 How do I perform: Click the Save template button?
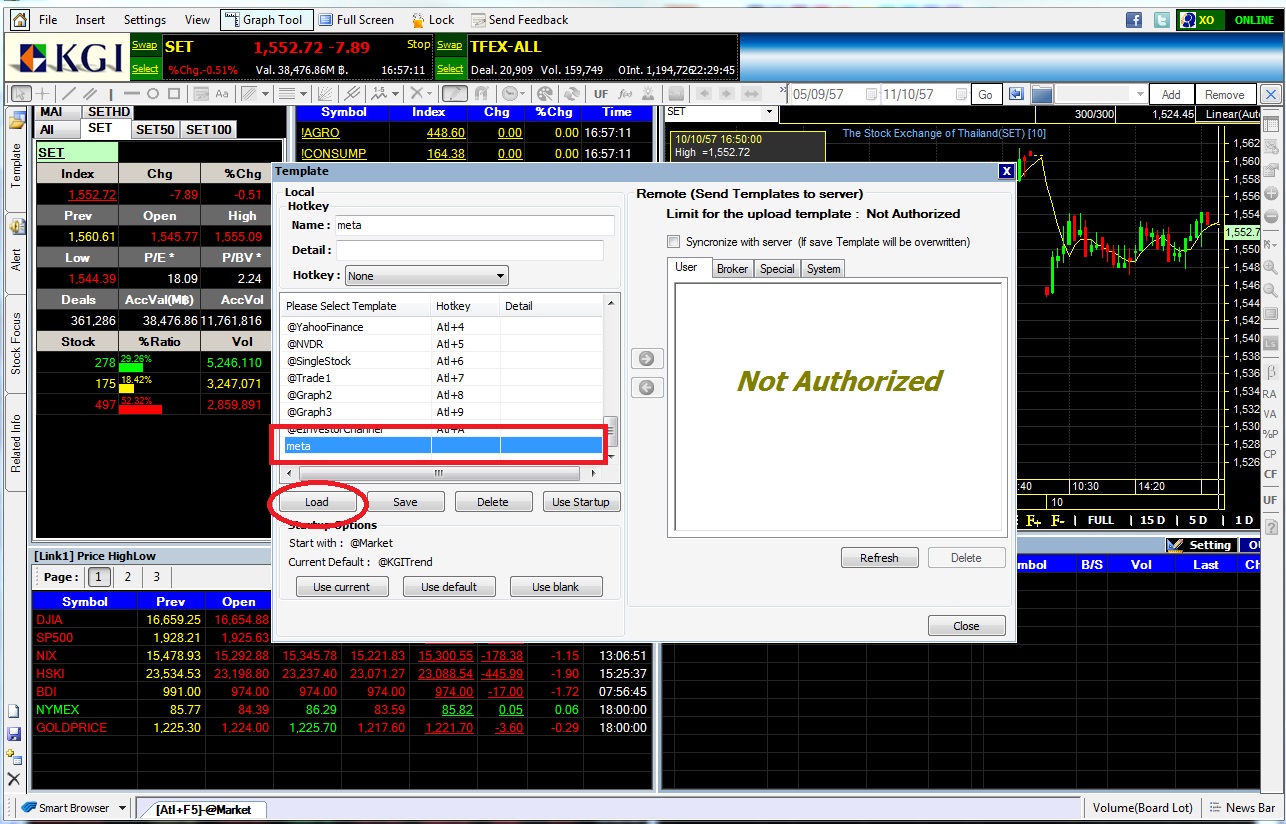[405, 502]
